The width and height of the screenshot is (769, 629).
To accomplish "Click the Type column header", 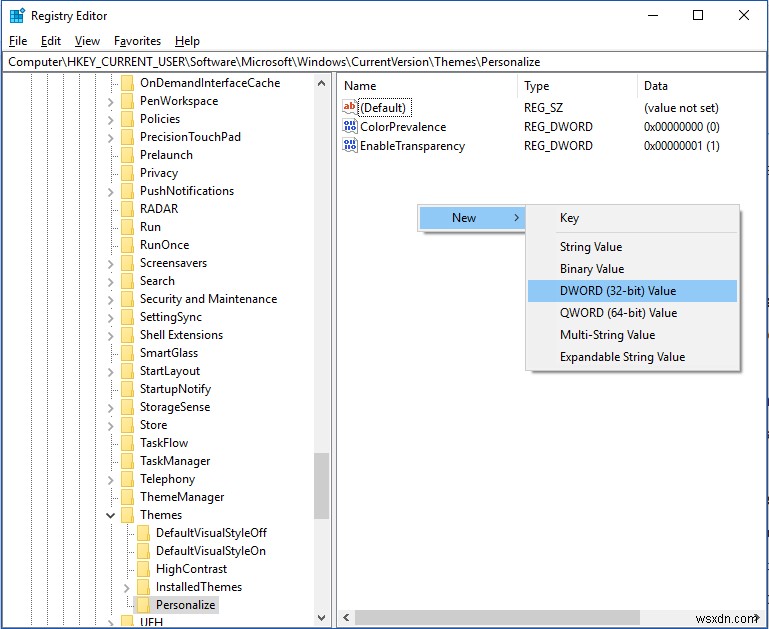I will [577, 86].
